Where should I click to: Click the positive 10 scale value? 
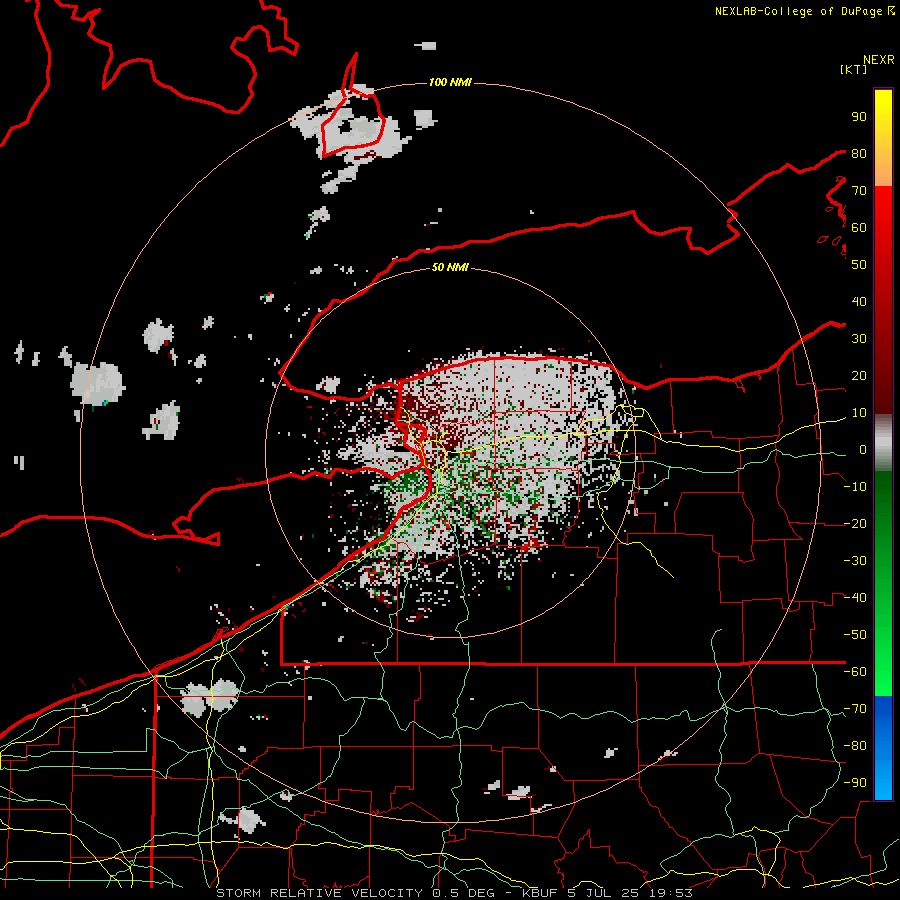pos(859,413)
